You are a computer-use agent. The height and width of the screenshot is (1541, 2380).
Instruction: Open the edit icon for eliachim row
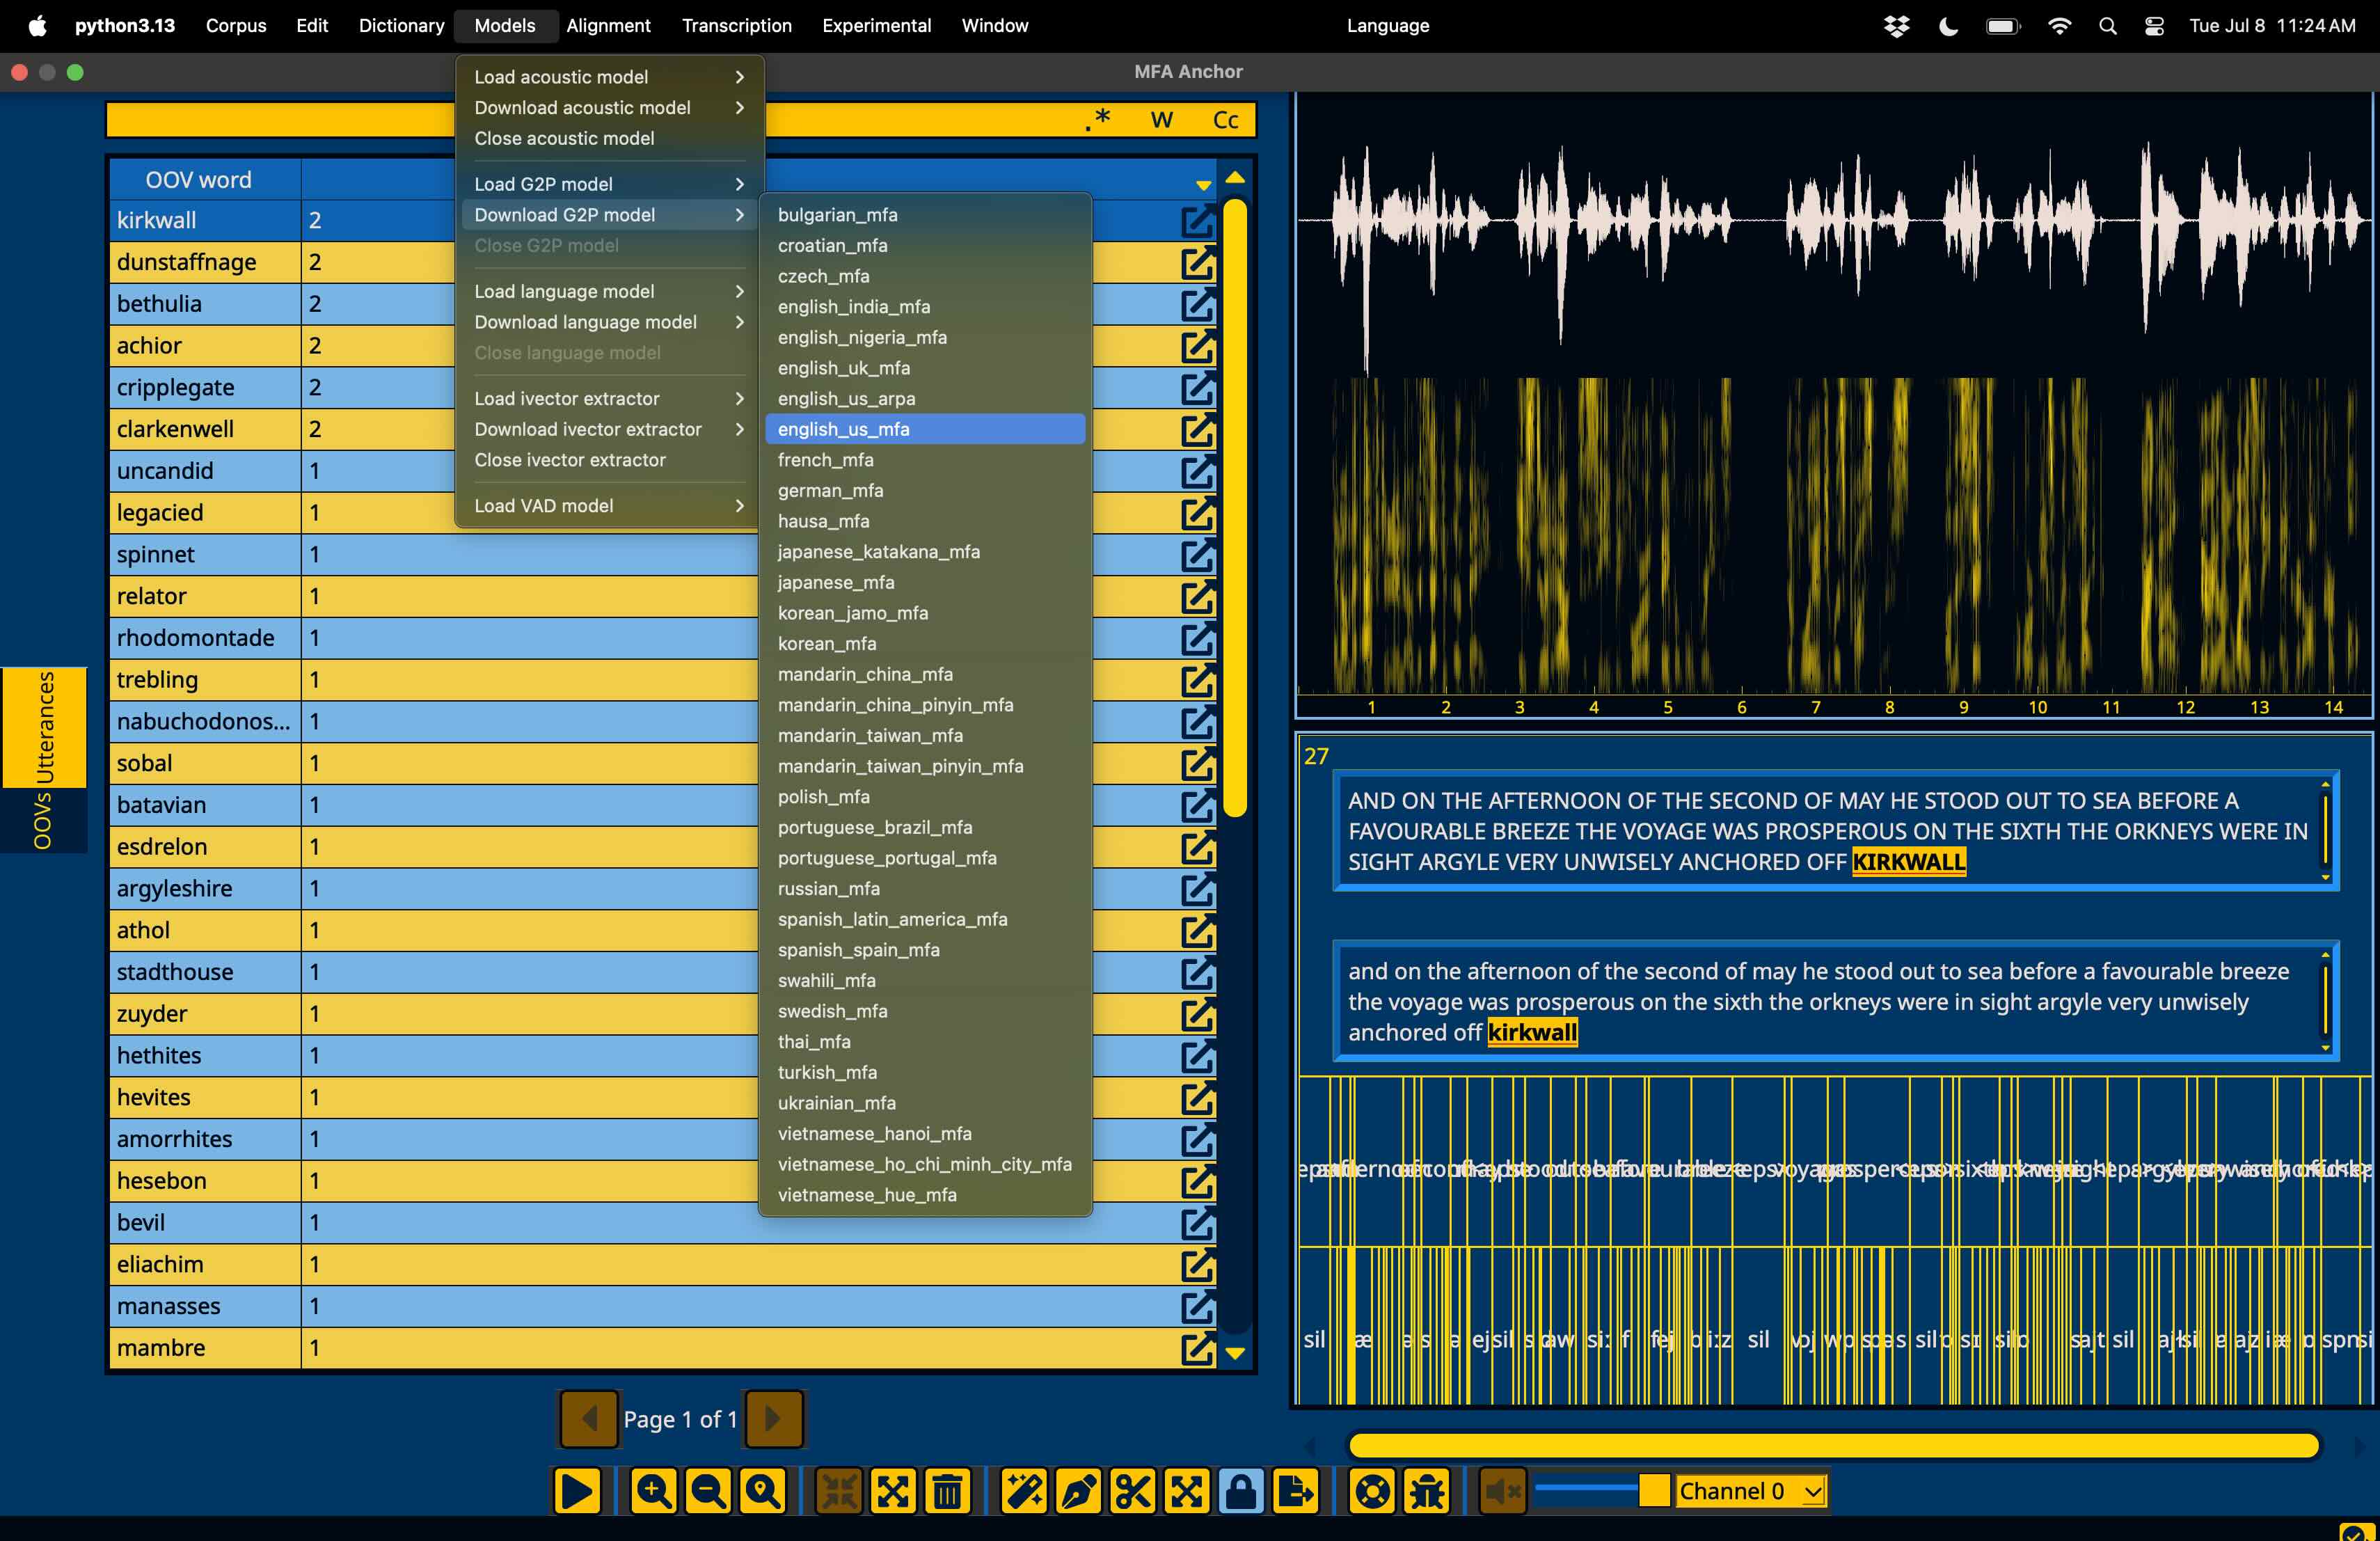pos(1197,1265)
